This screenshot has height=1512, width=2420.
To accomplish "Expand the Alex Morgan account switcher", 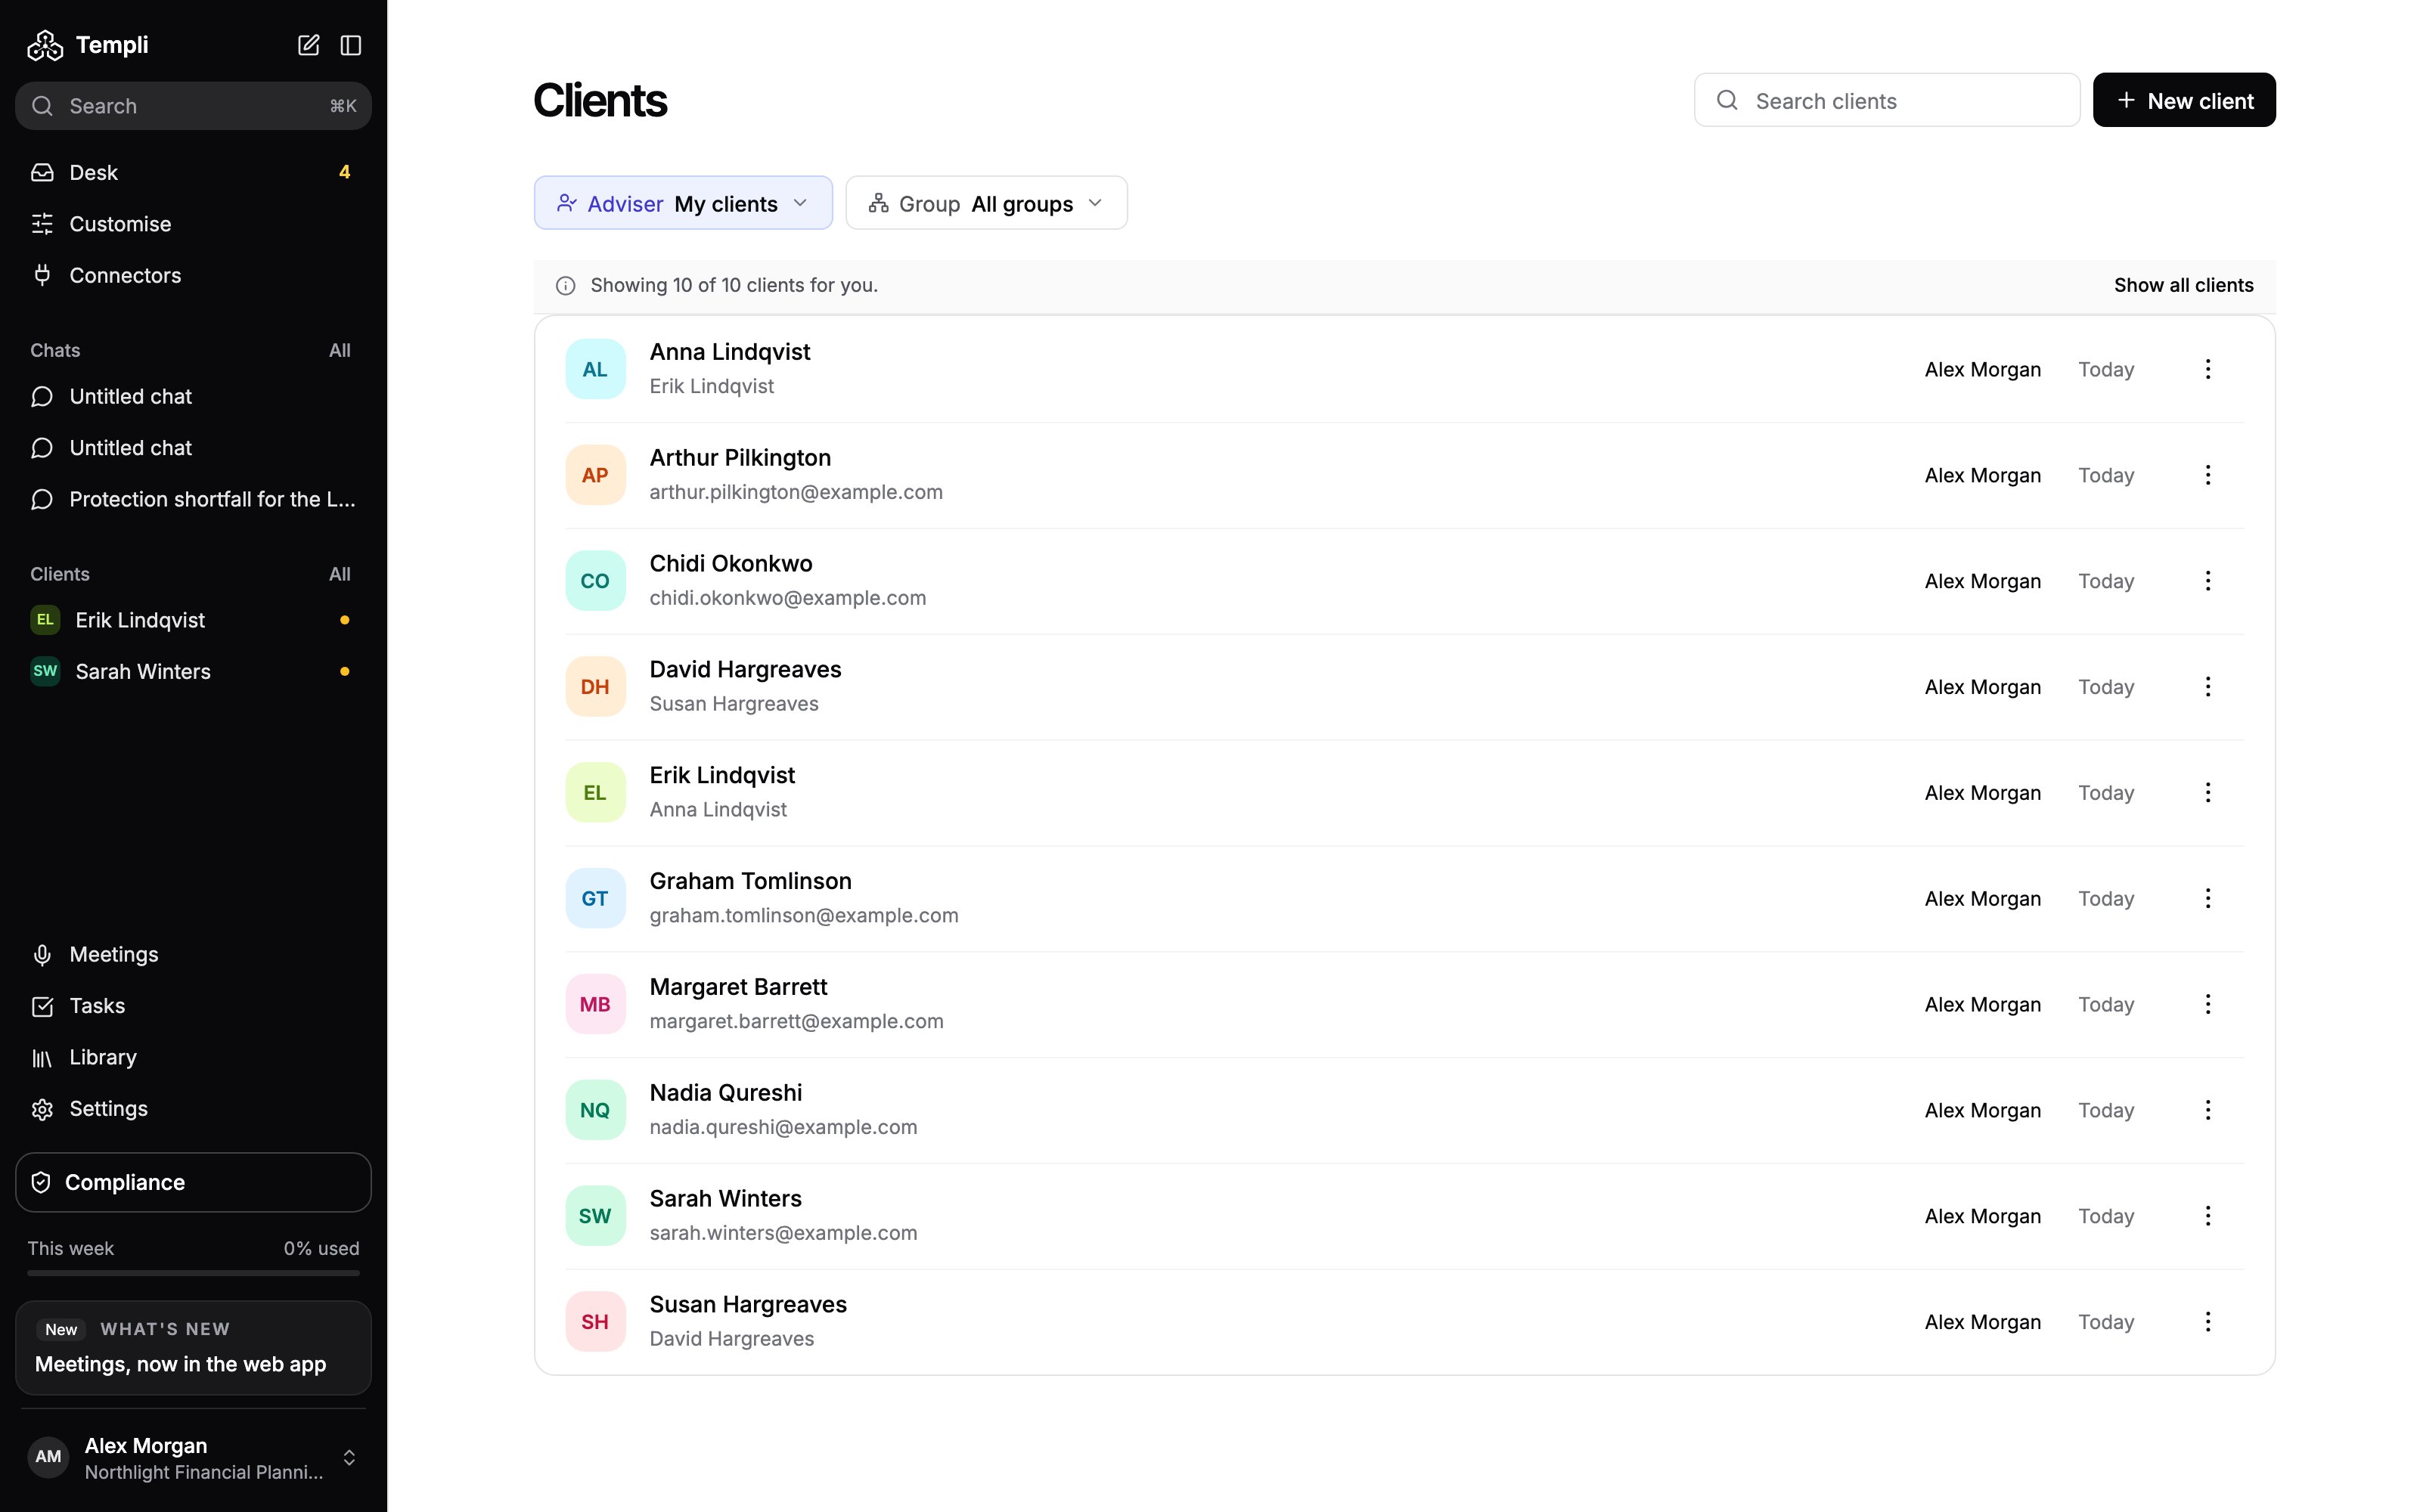I will click(193, 1458).
